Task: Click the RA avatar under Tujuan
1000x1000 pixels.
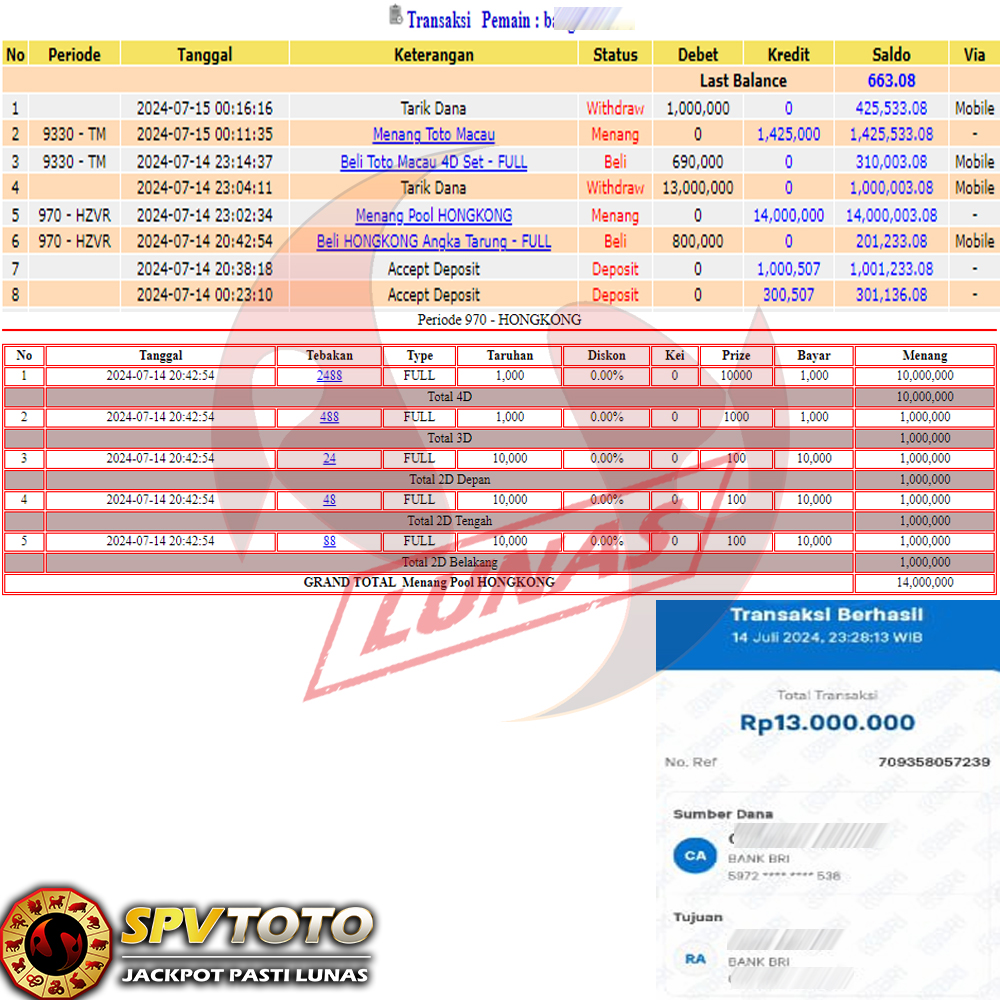Action: (x=694, y=959)
